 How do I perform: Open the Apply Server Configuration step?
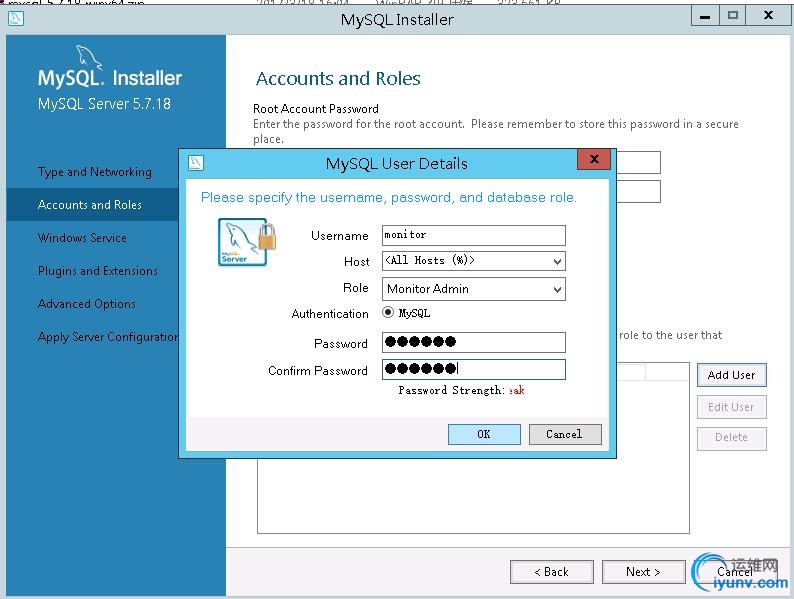tap(108, 337)
